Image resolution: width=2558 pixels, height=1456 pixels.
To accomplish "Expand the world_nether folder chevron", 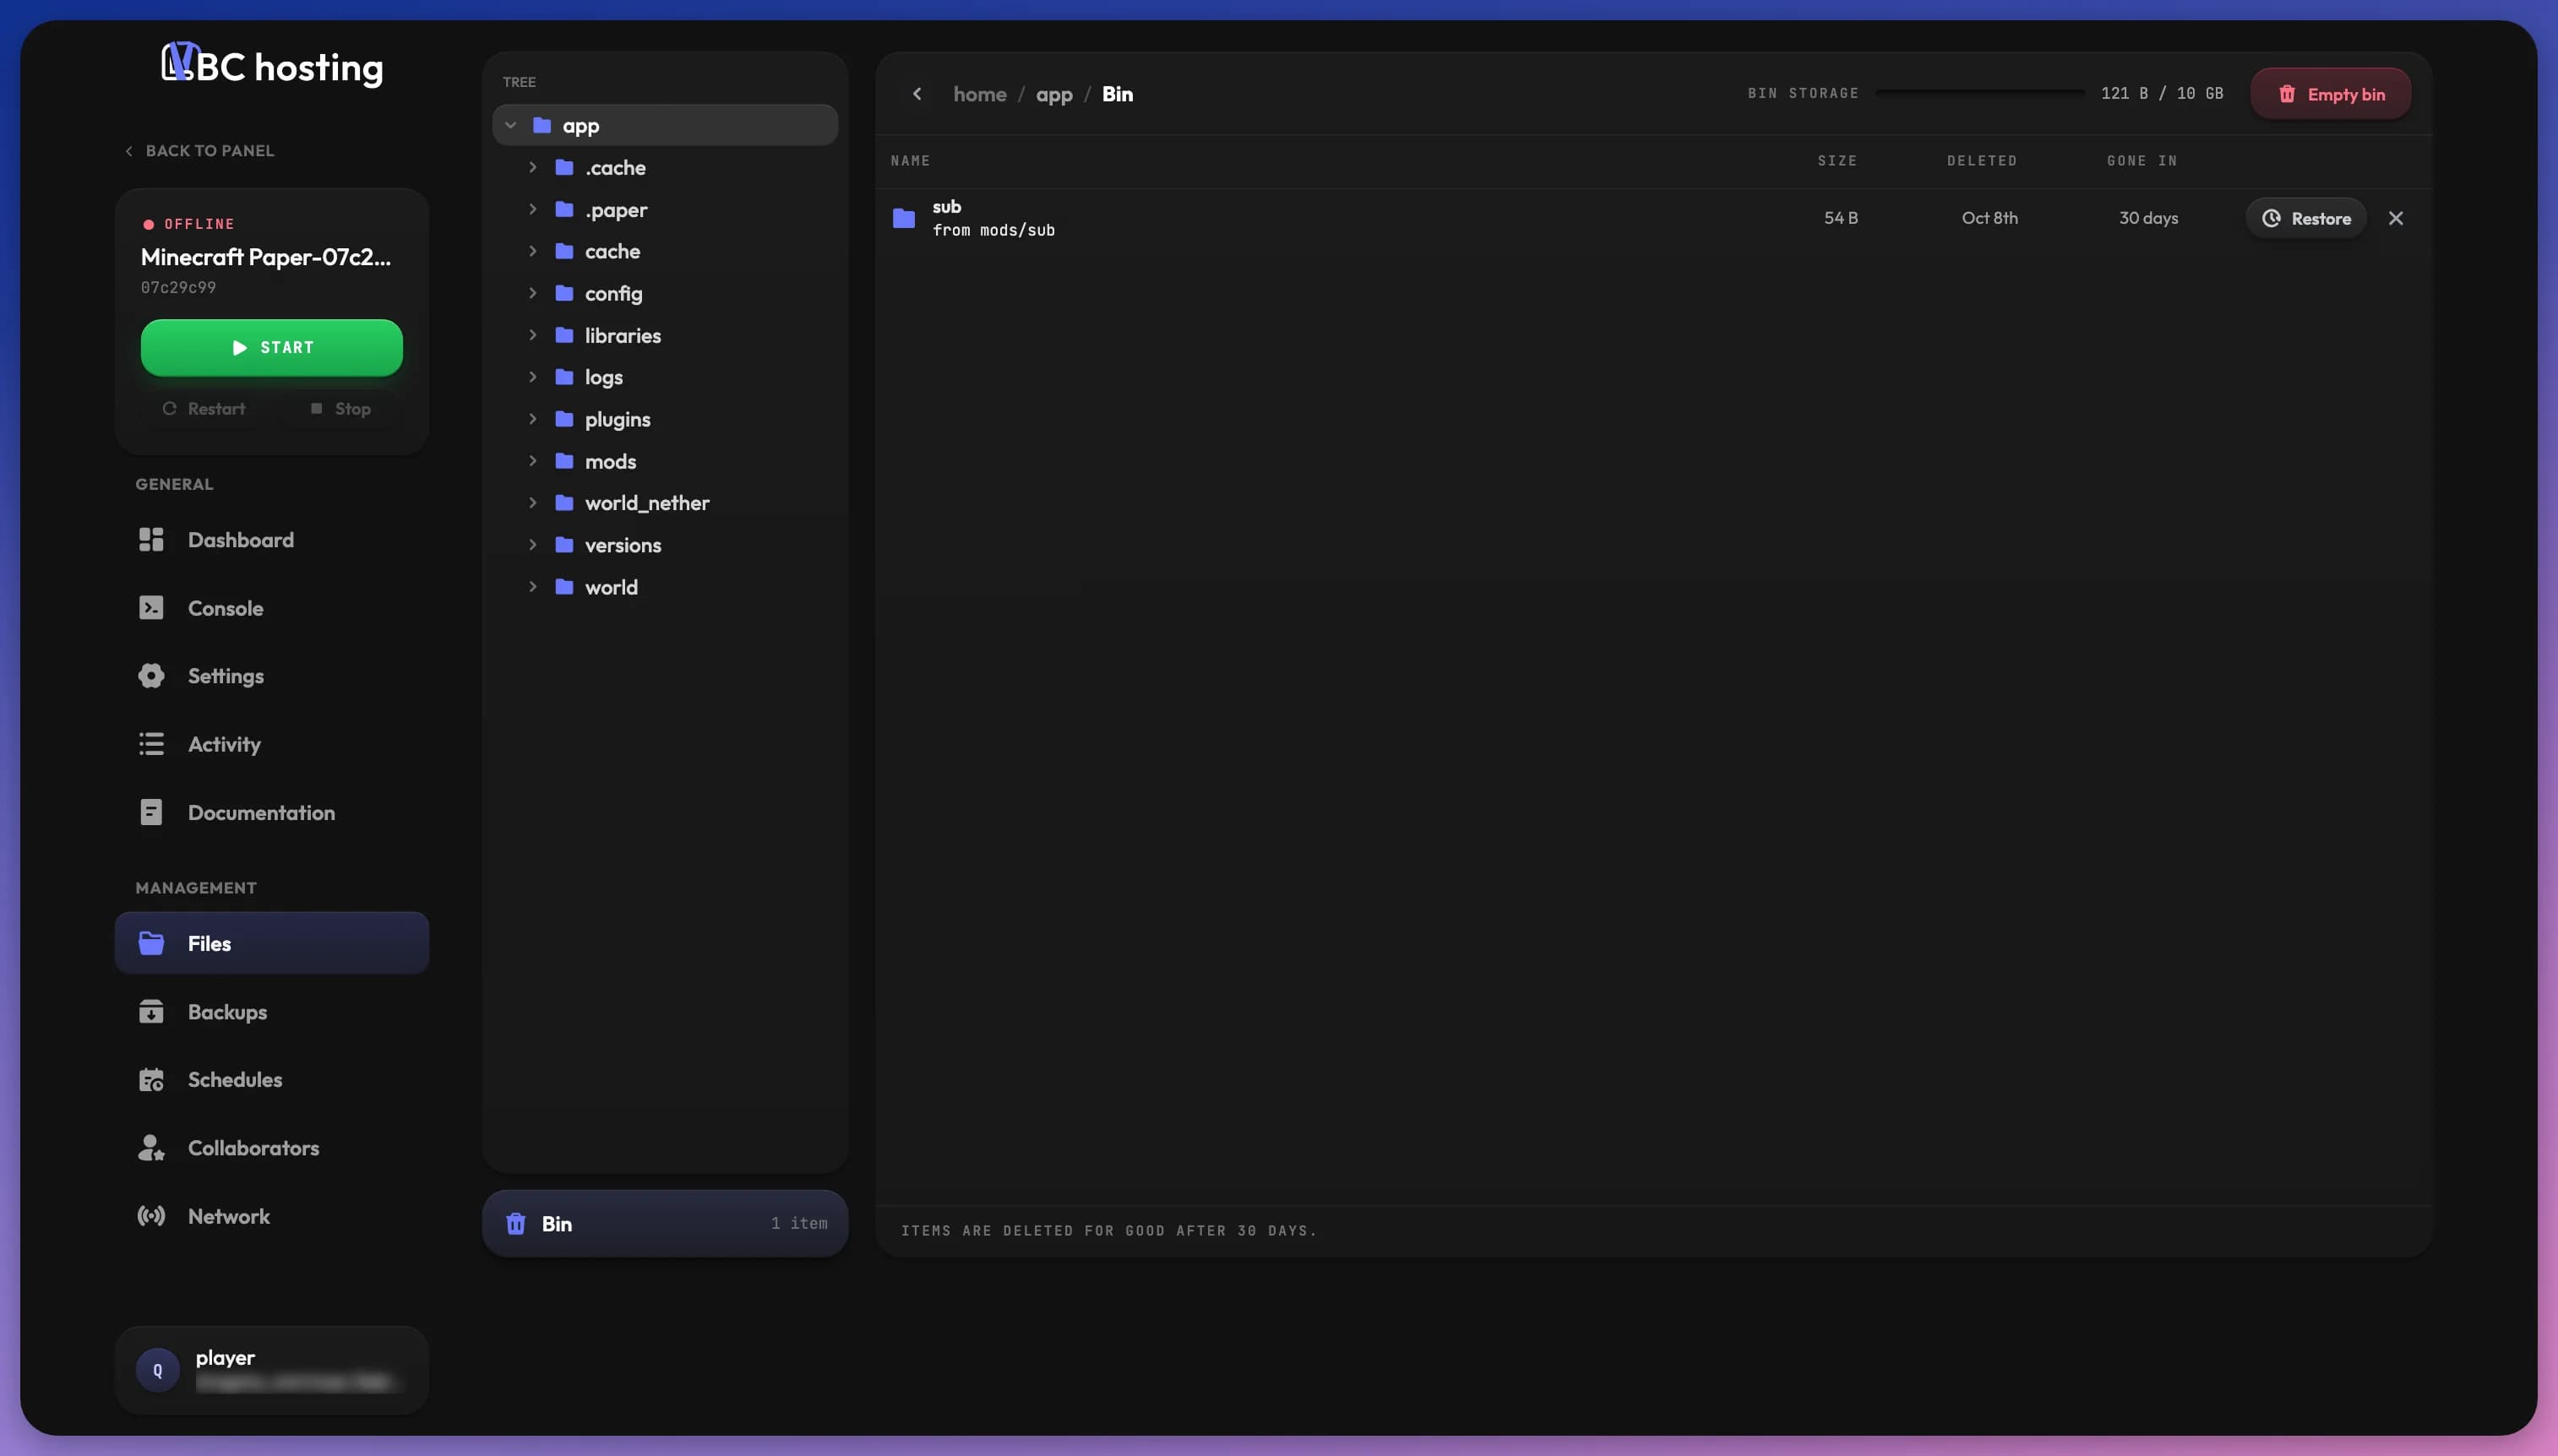I will click(533, 503).
